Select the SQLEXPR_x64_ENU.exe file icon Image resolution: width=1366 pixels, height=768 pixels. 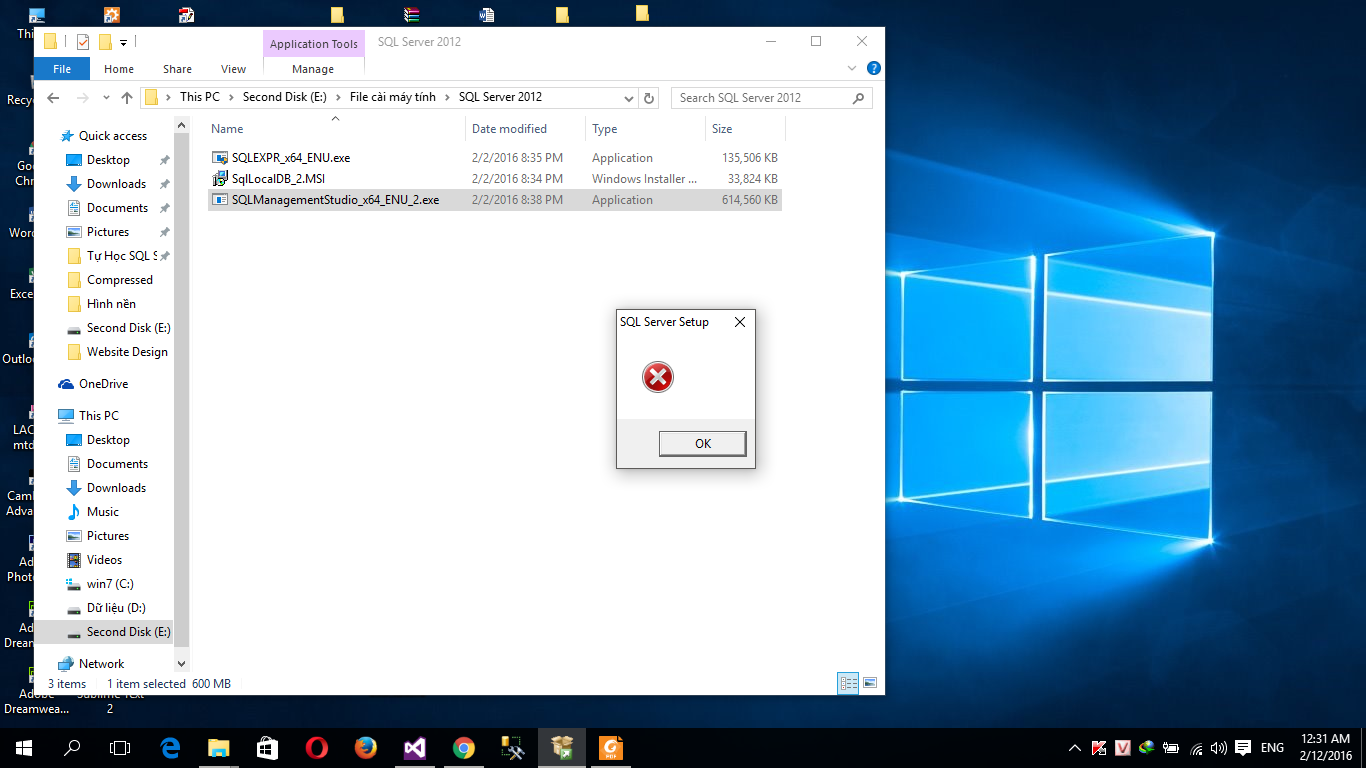[221, 158]
